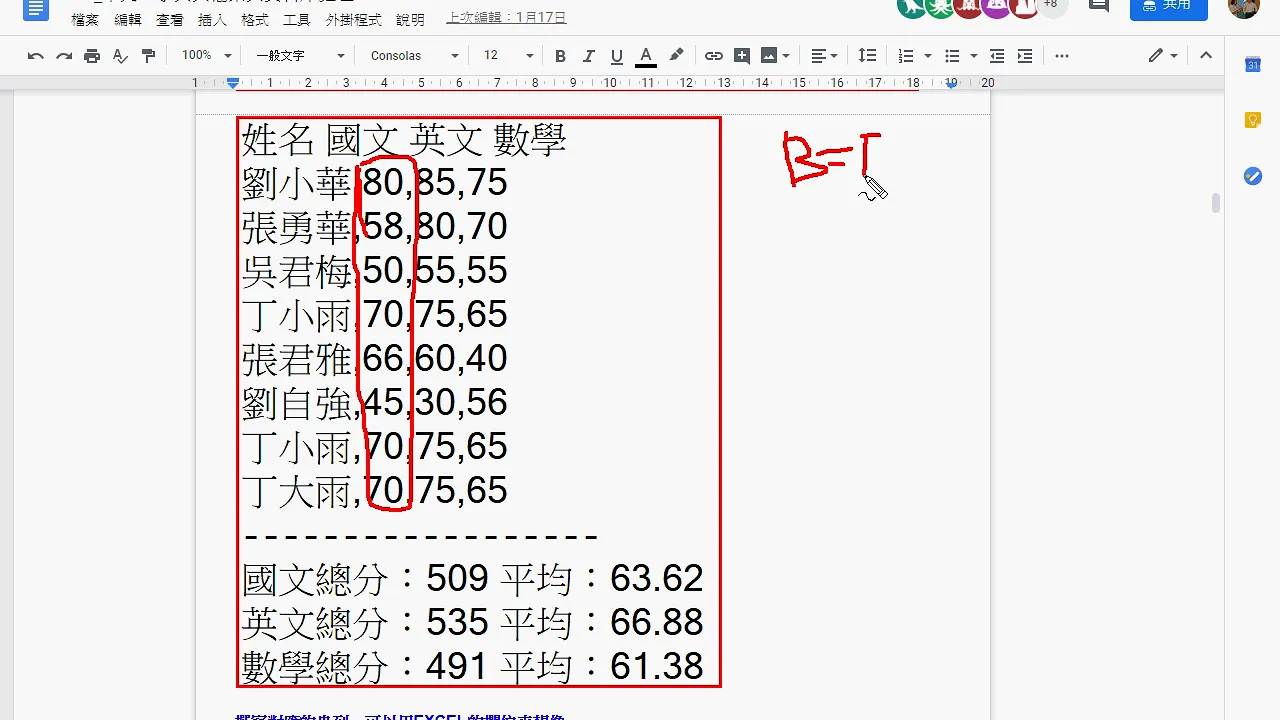Expand bulleted list style arrow
The width and height of the screenshot is (1280, 720).
pos(974,56)
